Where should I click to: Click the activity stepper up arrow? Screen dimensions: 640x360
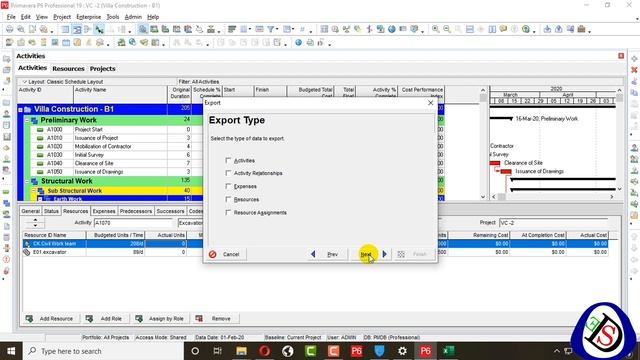pos(36,220)
